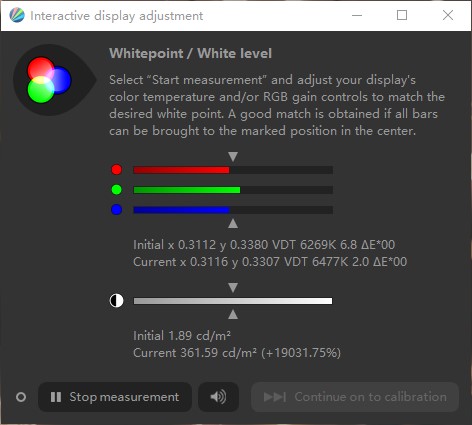The width and height of the screenshot is (472, 425).
Task: Click the Stop measurement button
Action: pos(115,397)
